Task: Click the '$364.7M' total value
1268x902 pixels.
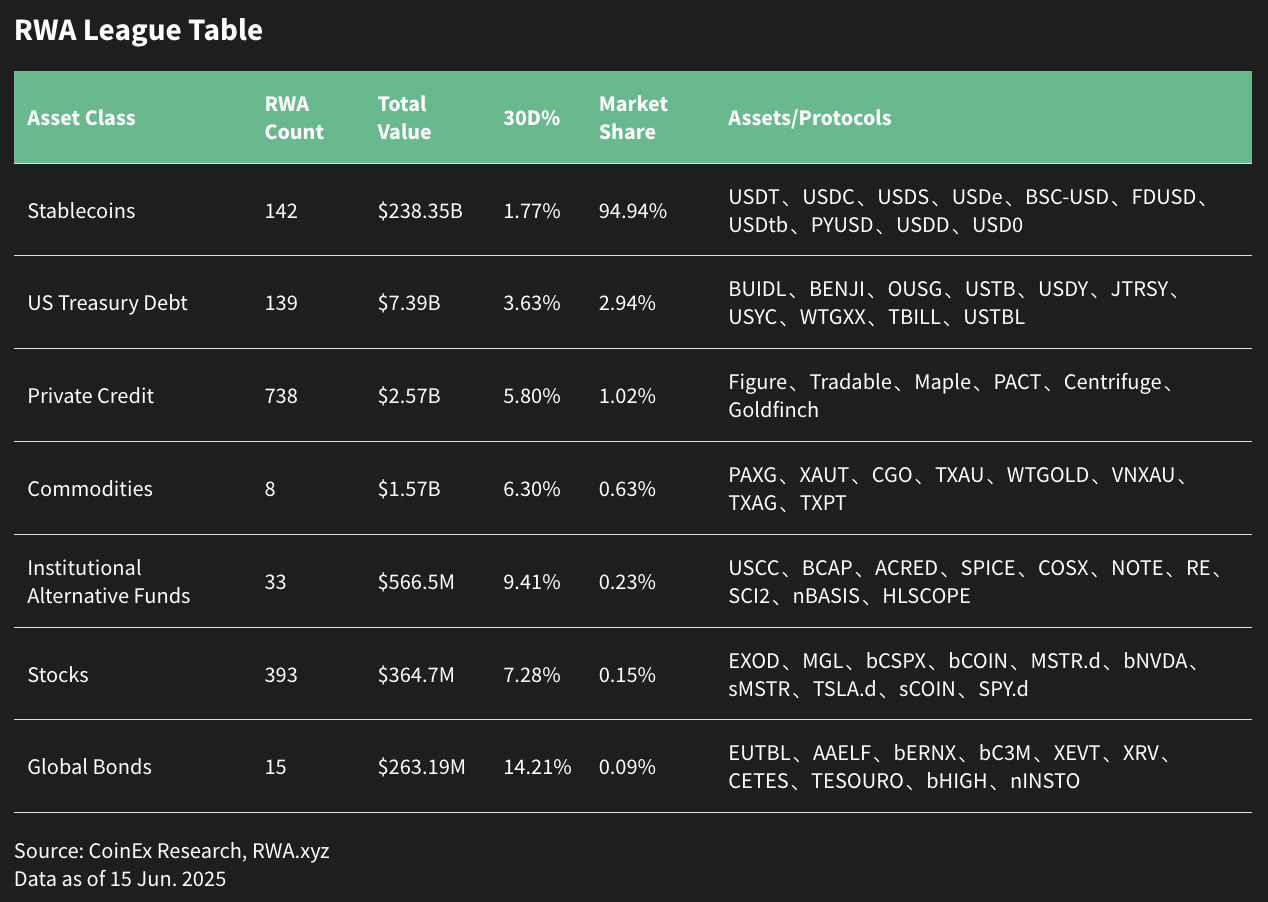Action: click(416, 675)
